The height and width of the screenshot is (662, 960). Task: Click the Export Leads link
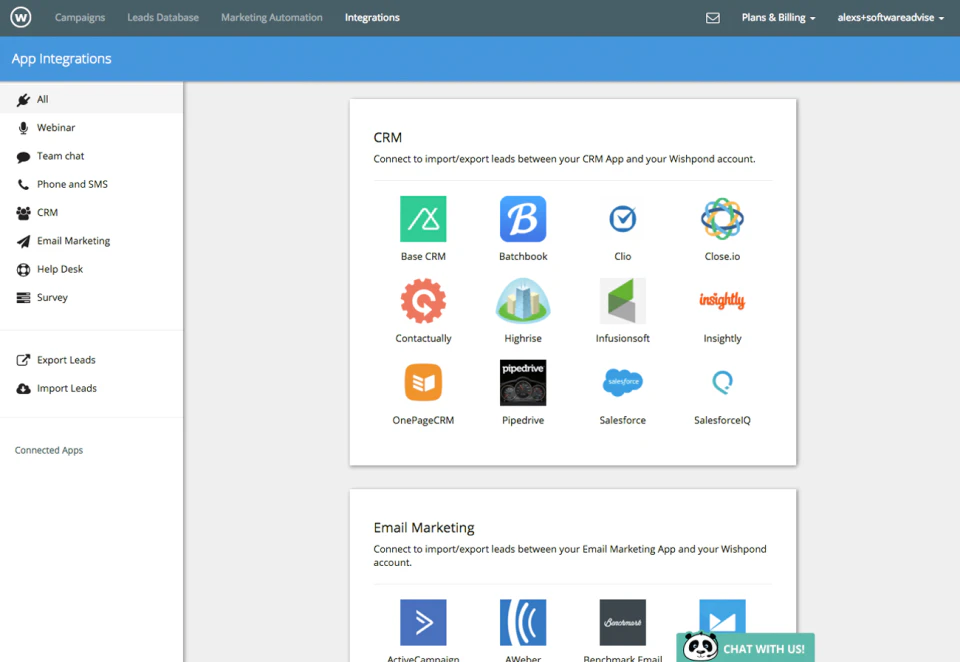[x=65, y=359]
